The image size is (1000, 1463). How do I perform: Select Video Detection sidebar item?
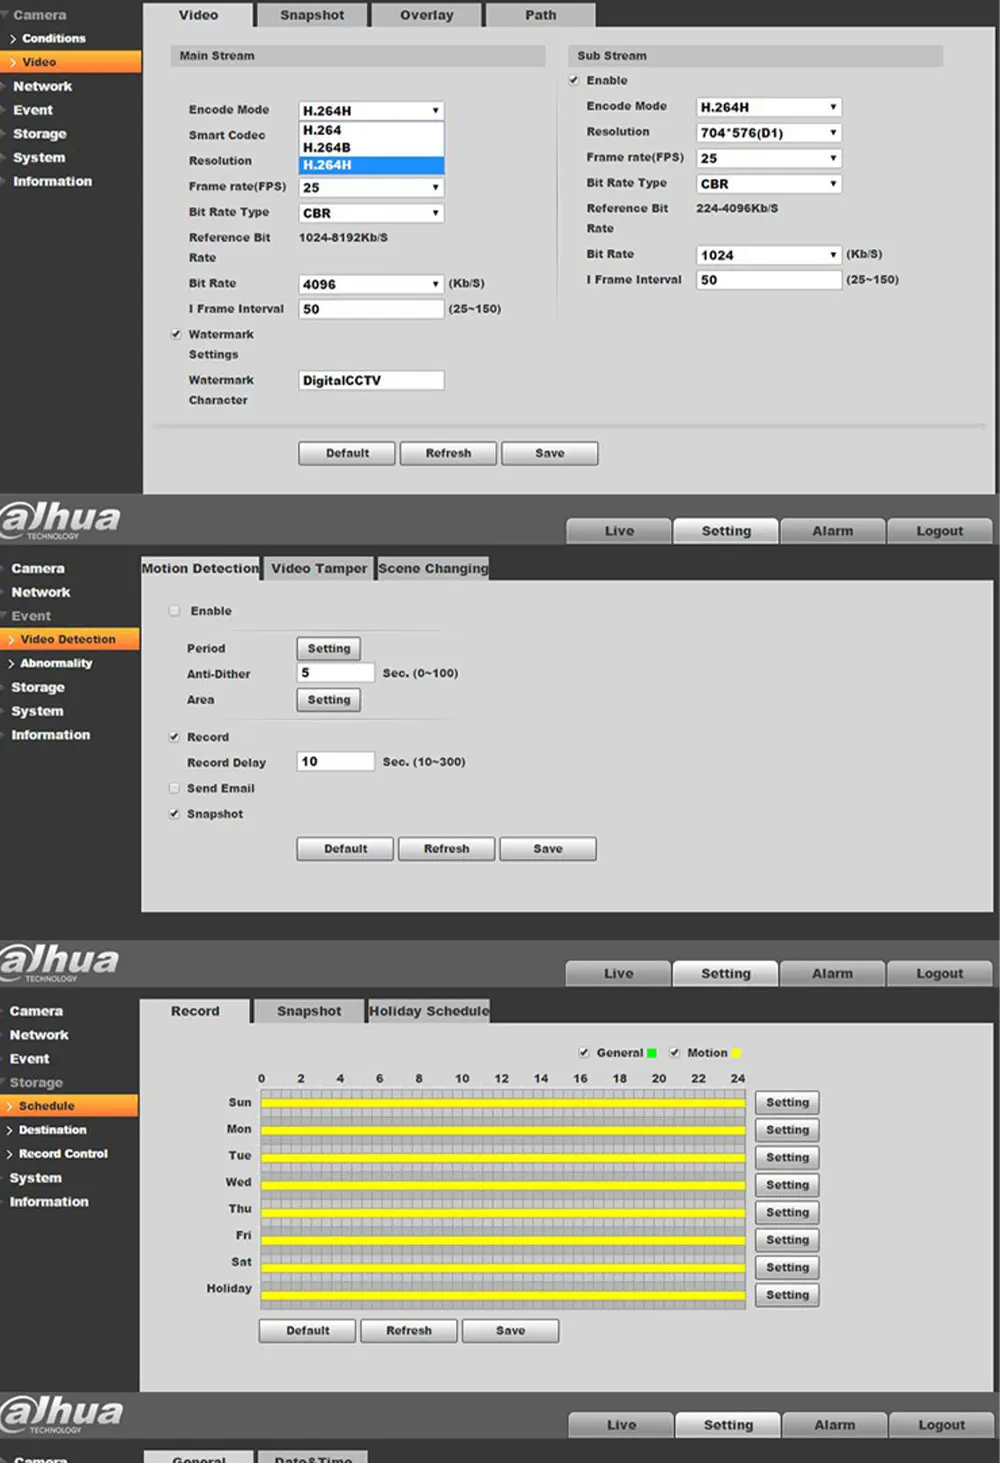click(x=69, y=639)
